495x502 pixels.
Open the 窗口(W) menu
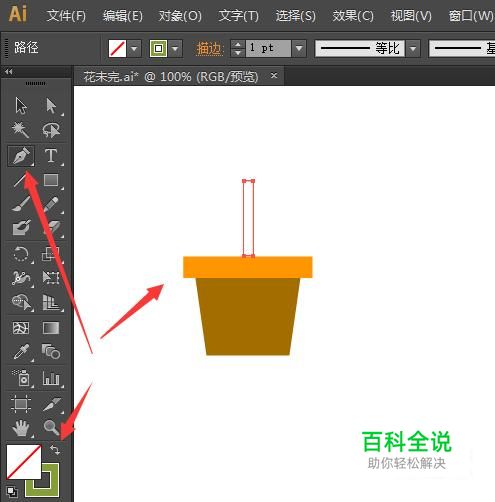point(471,15)
